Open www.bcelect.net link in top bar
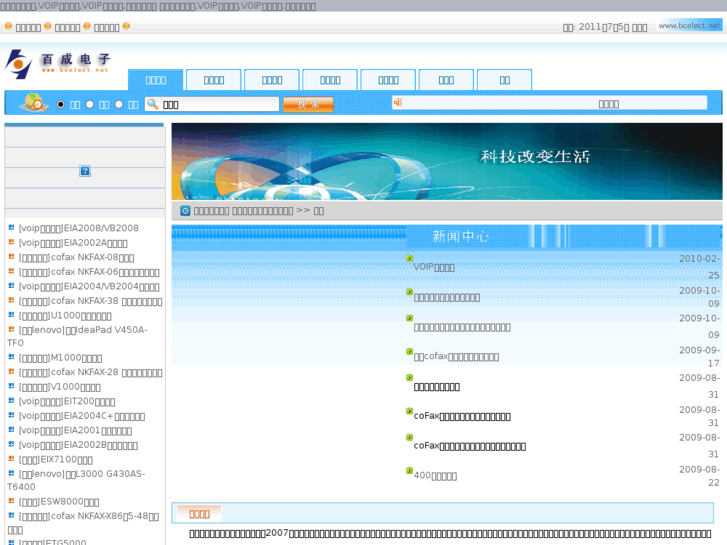This screenshot has height=545, width=727. tap(689, 26)
